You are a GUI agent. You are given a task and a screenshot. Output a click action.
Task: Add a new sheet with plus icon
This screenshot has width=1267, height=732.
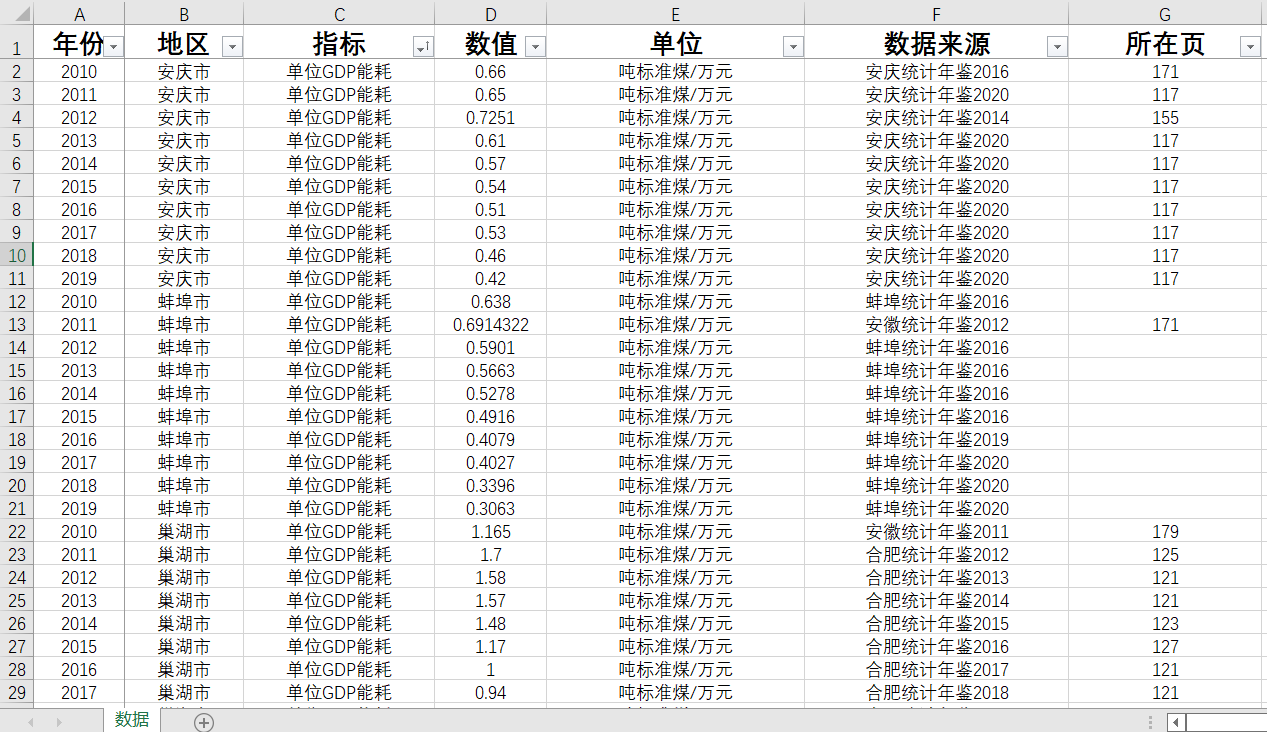point(204,722)
